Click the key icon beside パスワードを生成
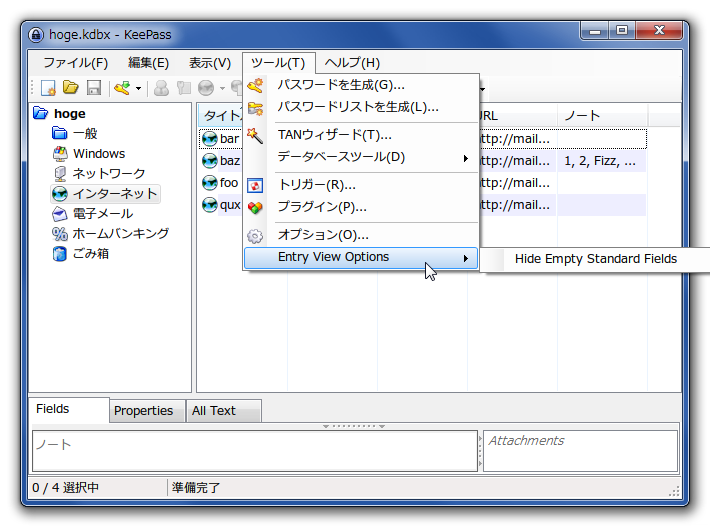This screenshot has height=527, width=710. click(255, 85)
